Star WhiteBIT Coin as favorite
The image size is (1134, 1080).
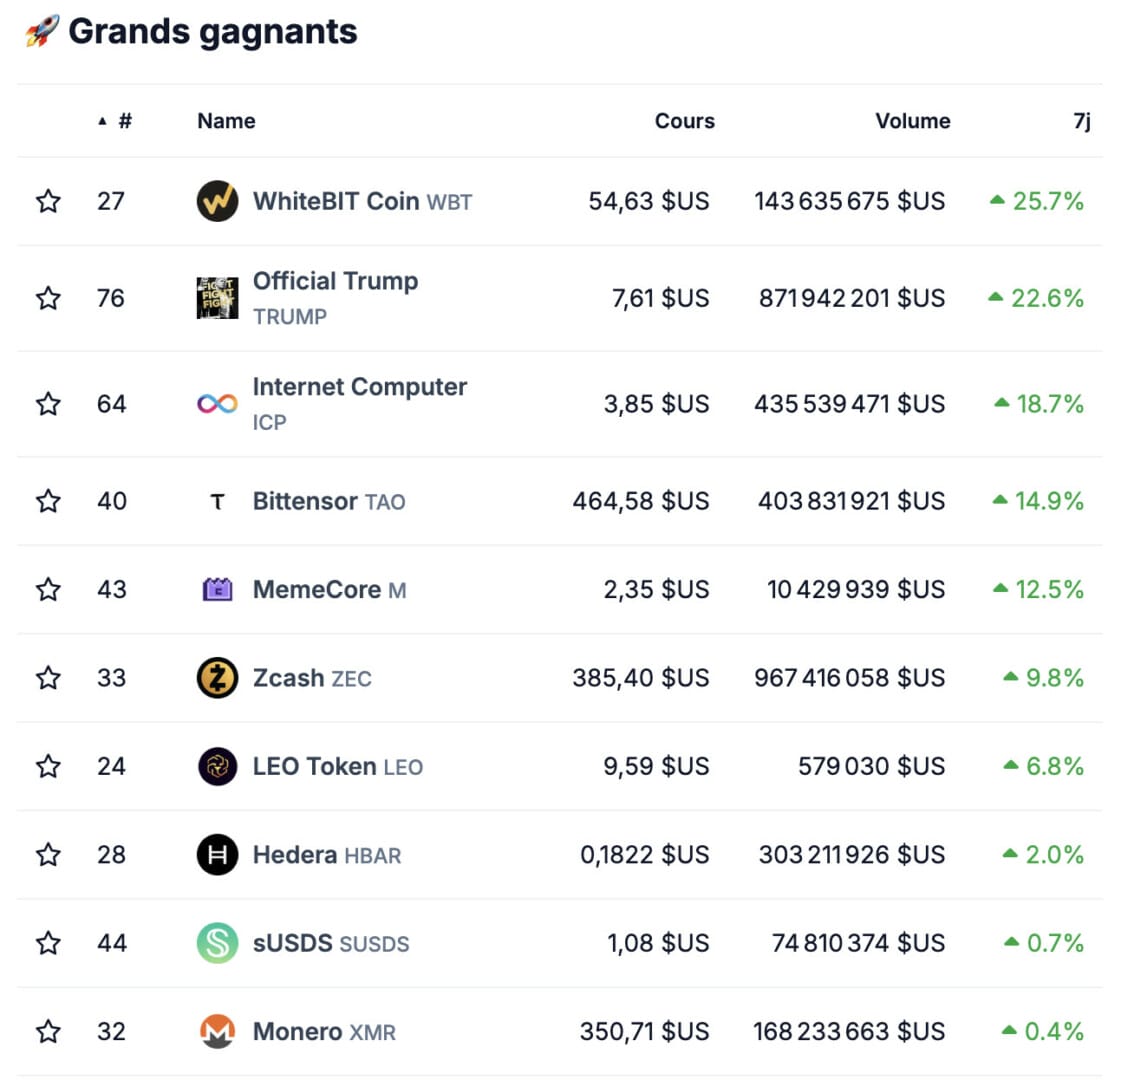click(48, 201)
